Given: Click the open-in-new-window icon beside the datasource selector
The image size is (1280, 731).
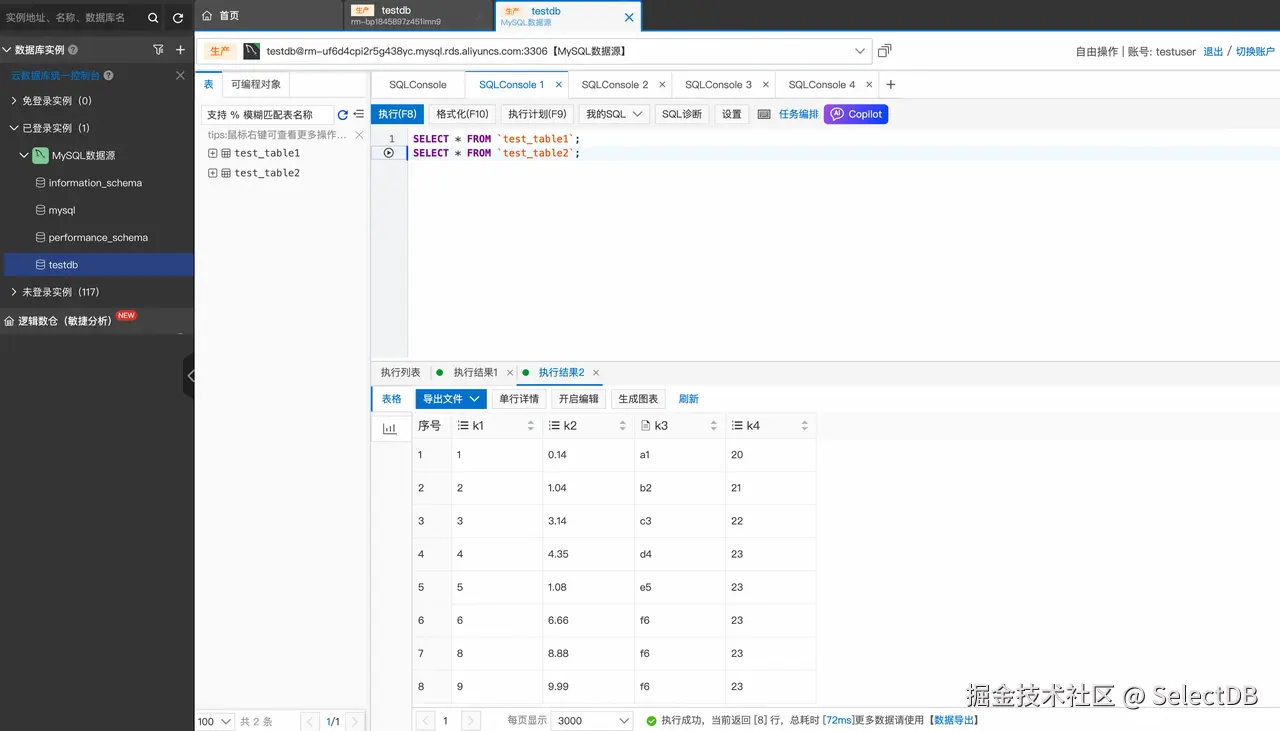Looking at the screenshot, I should pos(884,51).
